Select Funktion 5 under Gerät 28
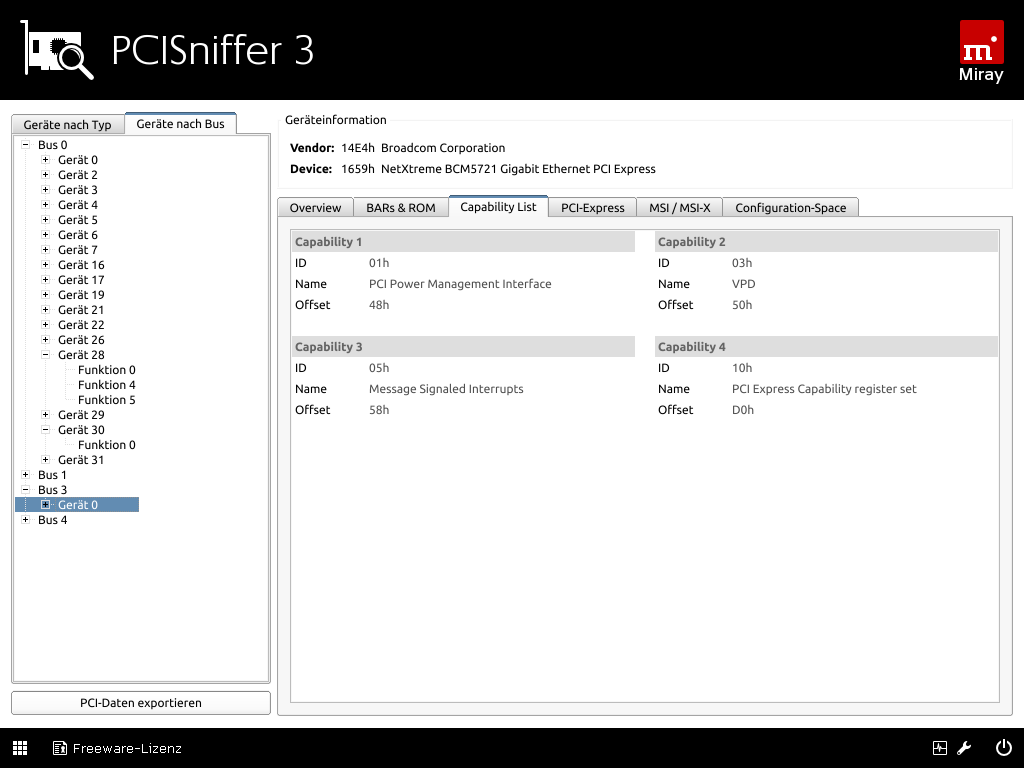This screenshot has width=1024, height=768. tap(106, 400)
